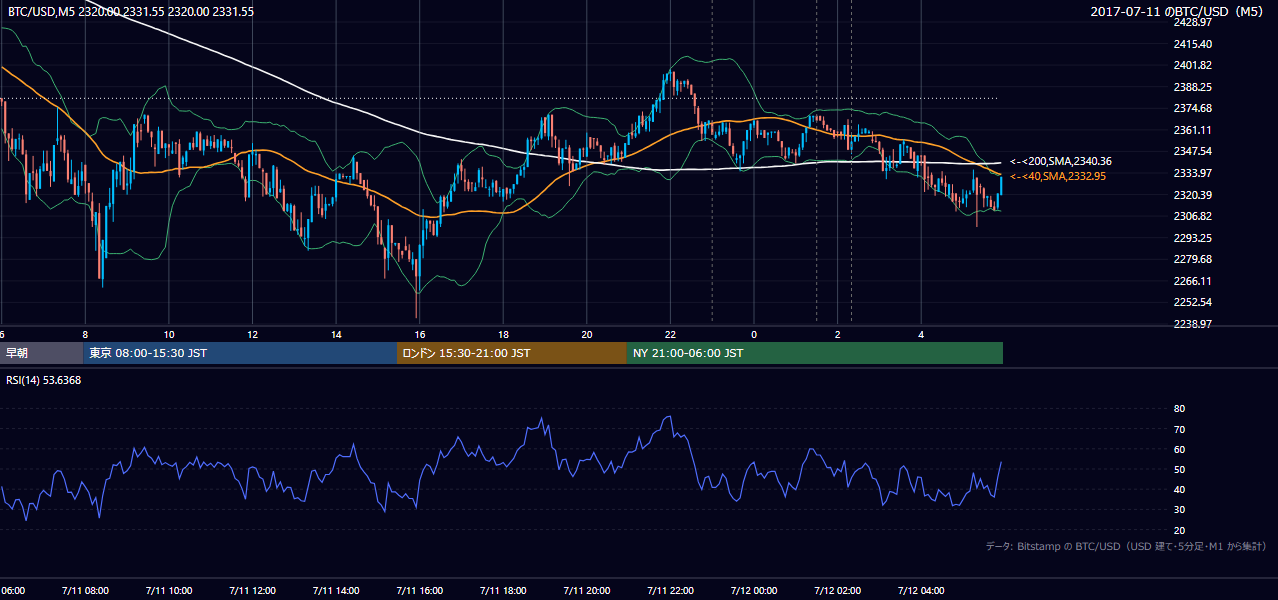The height and width of the screenshot is (600, 1278).
Task: Click the '2017-07-11 のBTC/USD（M5）' heading
Action: click(1179, 11)
